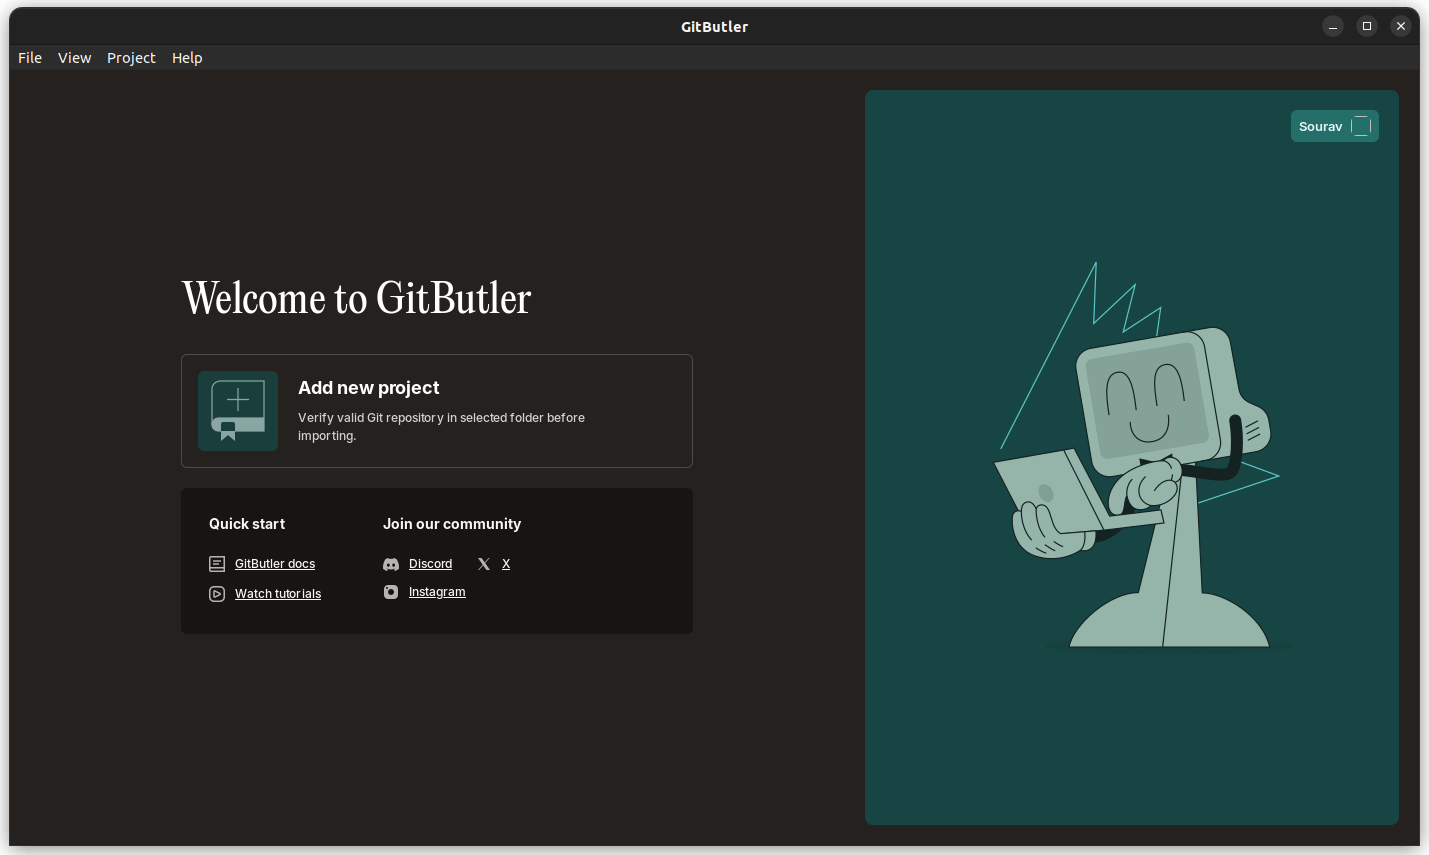Open the Instagram link
1429x855 pixels.
437,591
